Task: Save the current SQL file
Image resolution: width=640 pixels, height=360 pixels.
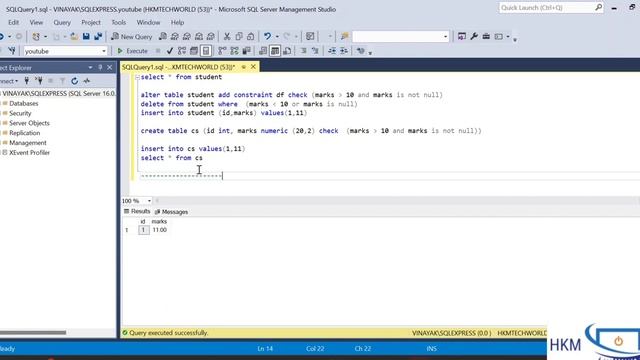Action: click(x=86, y=37)
